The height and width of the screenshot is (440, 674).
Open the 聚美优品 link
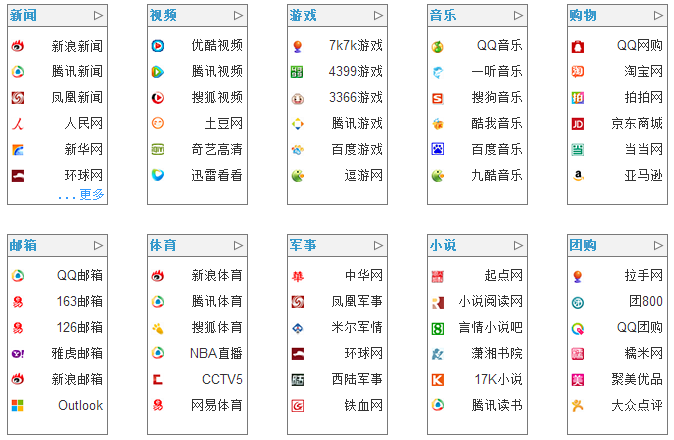point(637,379)
